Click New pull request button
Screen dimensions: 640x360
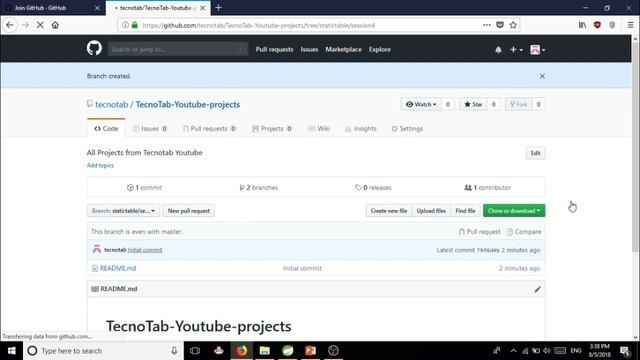(x=189, y=211)
